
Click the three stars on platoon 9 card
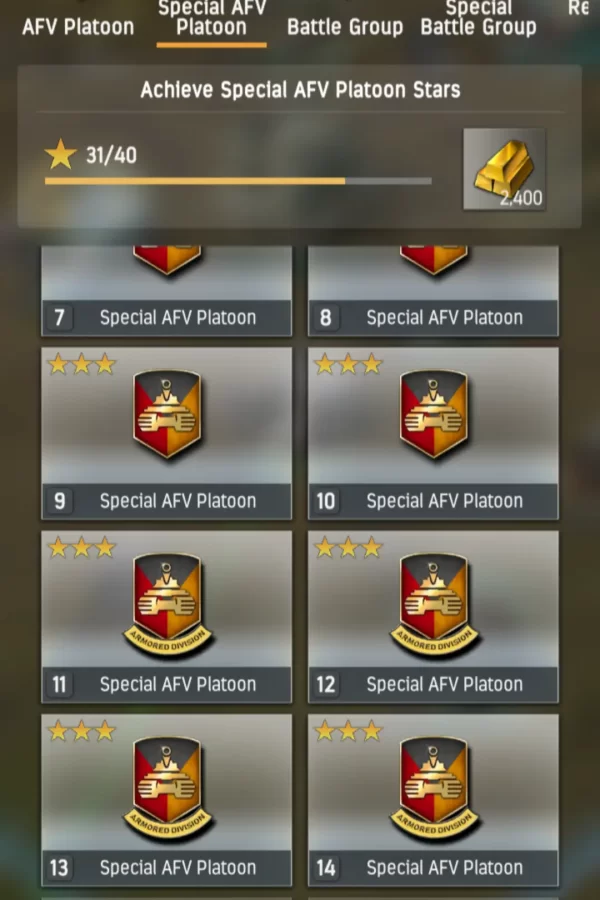point(82,364)
